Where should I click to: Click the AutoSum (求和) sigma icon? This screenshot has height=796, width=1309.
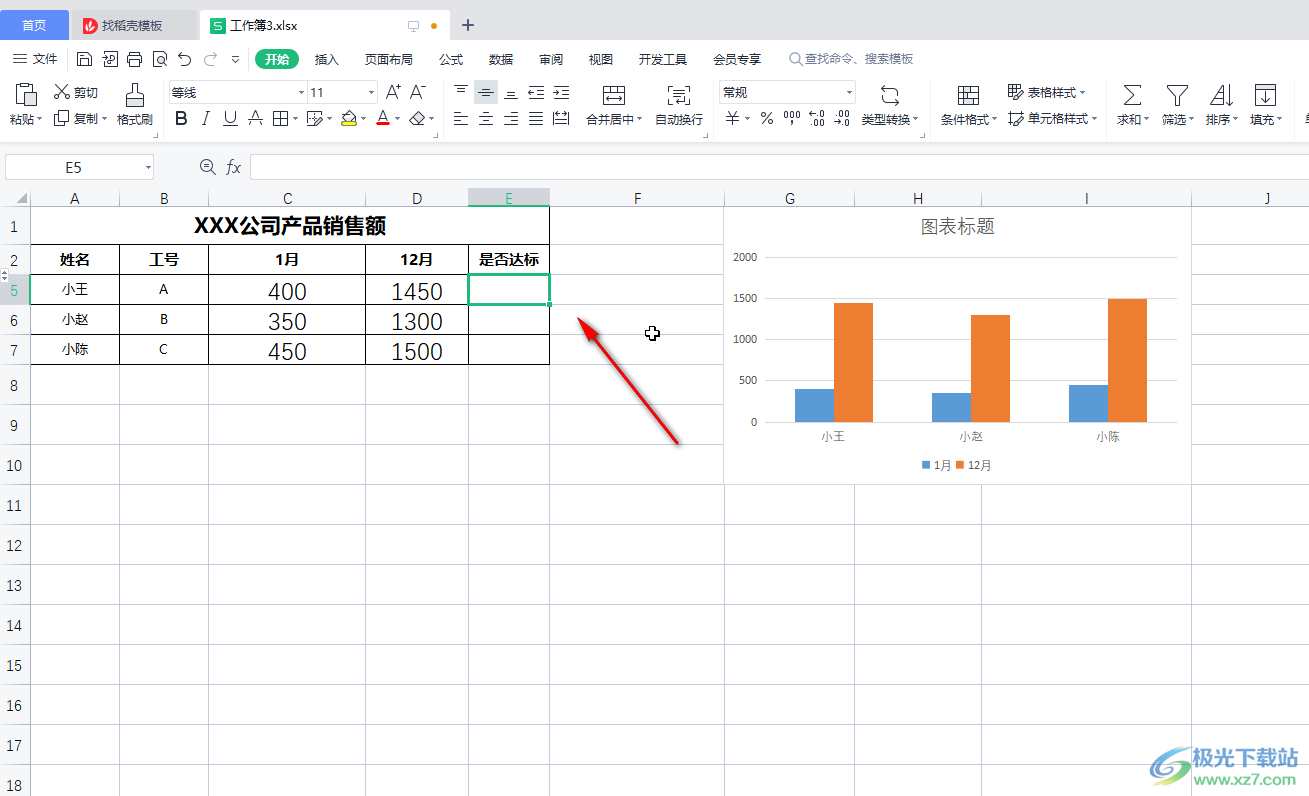point(1132,95)
